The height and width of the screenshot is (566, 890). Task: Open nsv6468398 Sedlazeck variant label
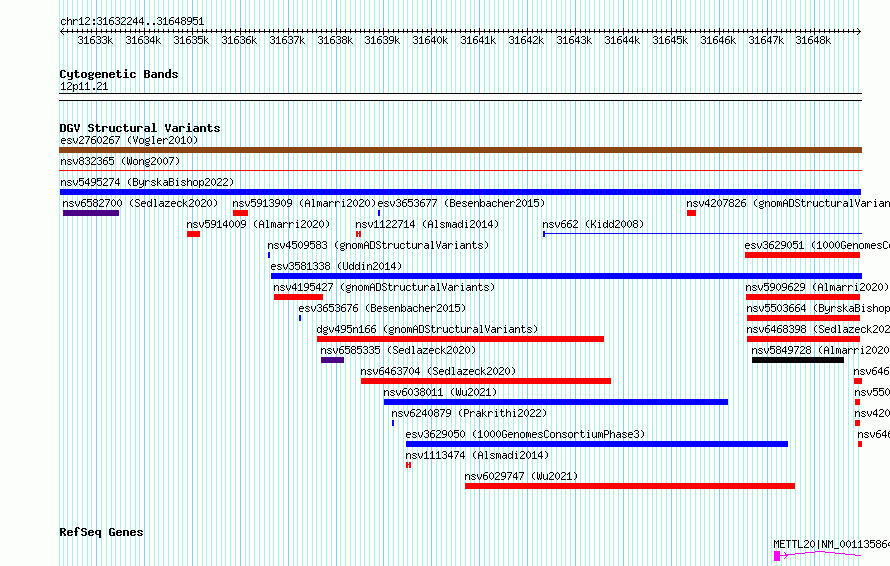coord(818,329)
